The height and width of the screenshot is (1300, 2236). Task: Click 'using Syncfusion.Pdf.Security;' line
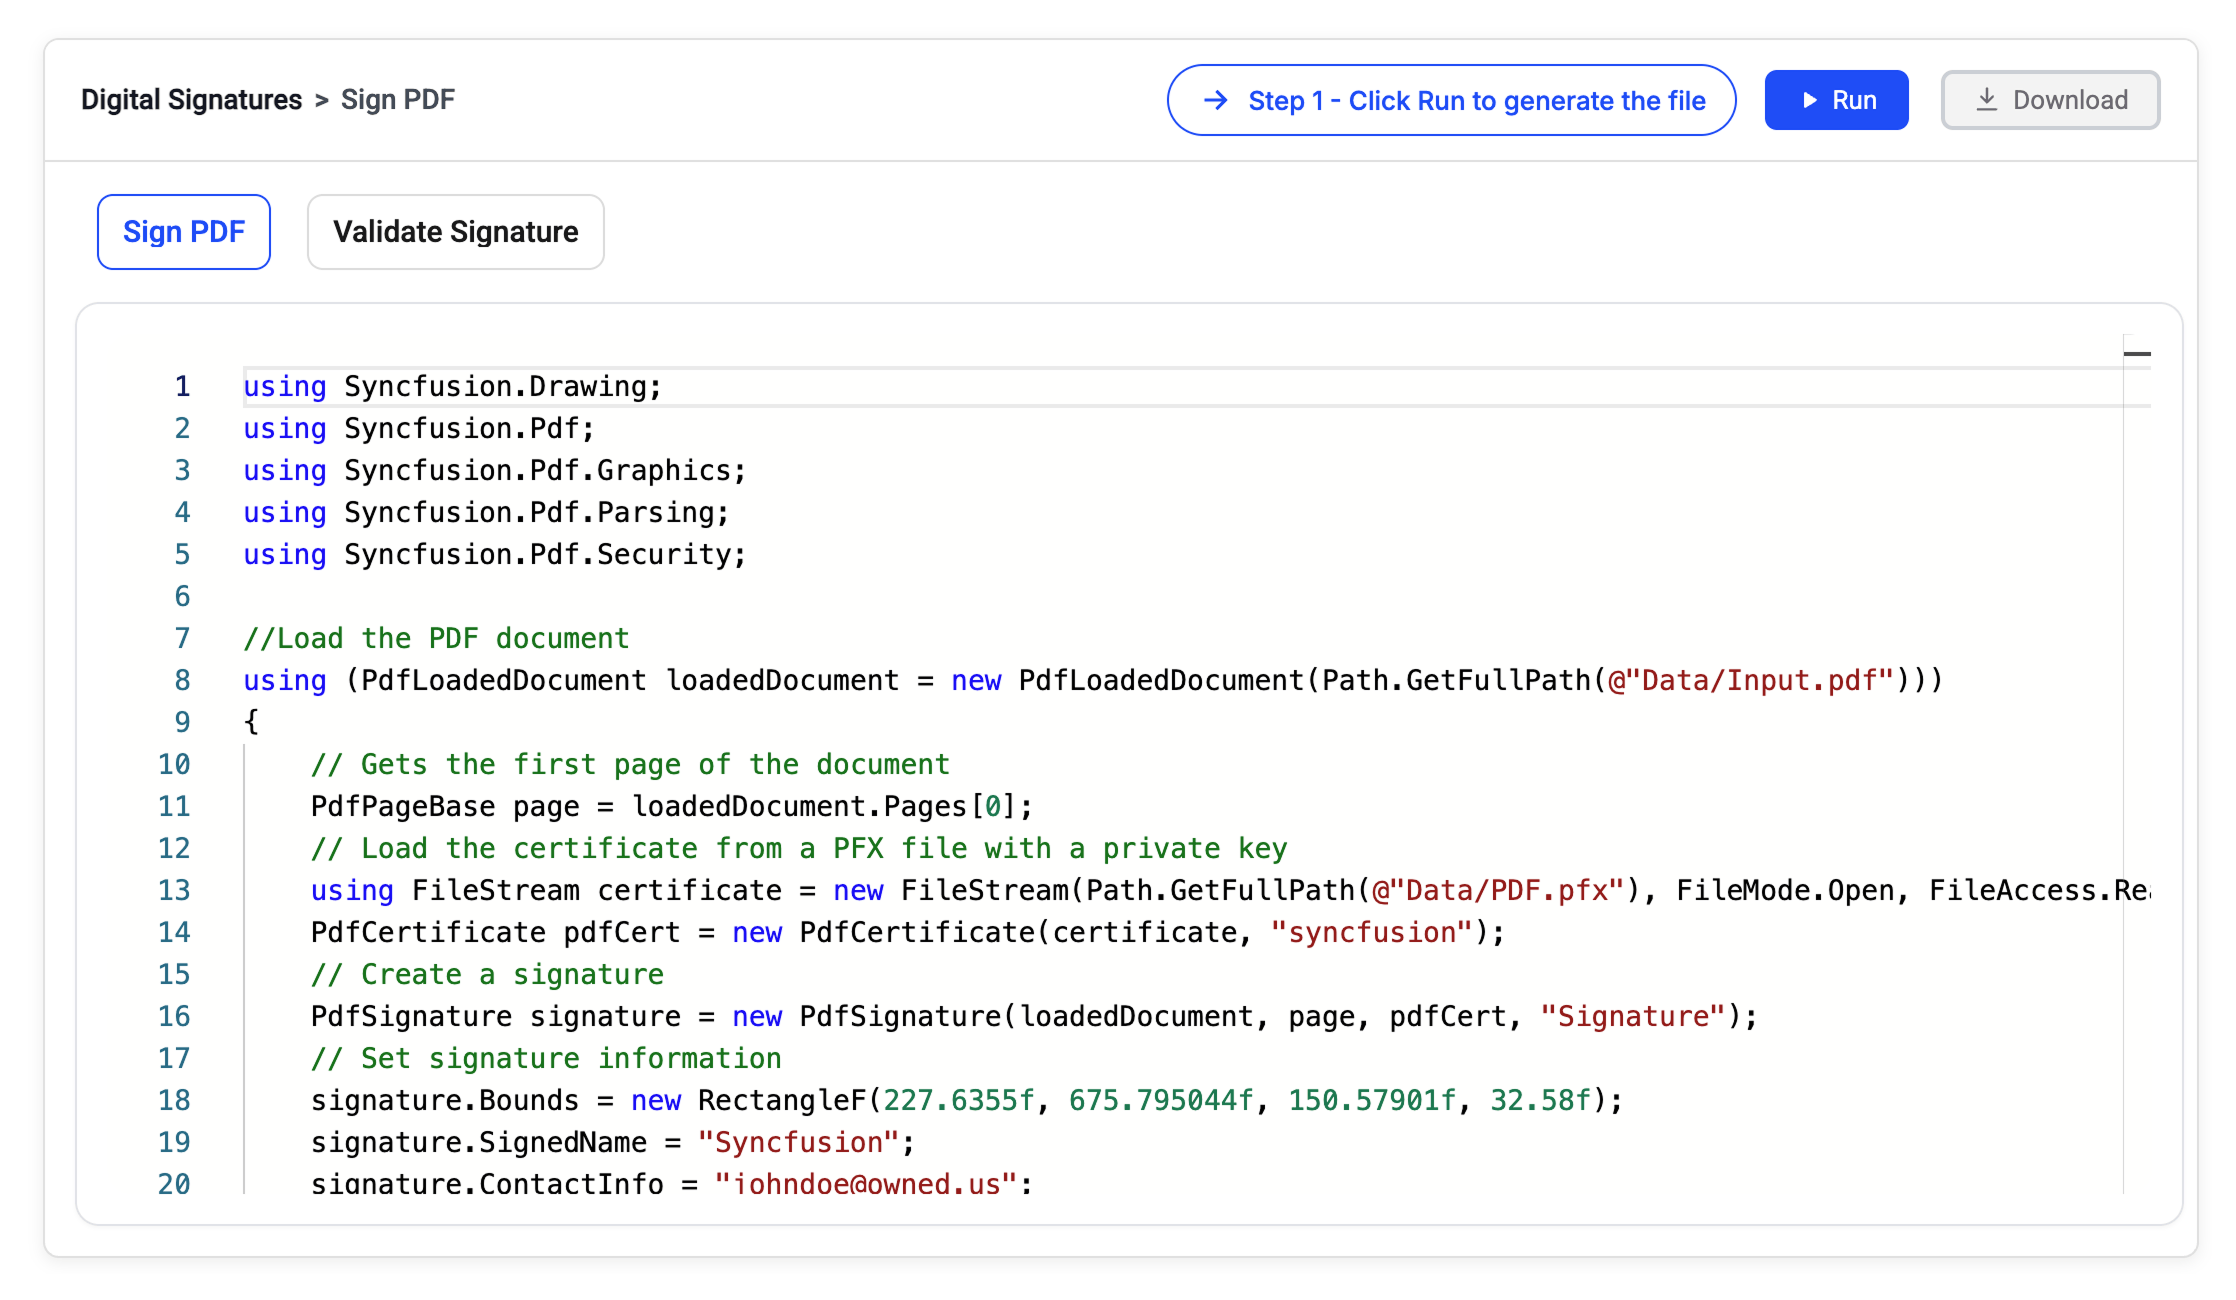pyautogui.click(x=495, y=554)
